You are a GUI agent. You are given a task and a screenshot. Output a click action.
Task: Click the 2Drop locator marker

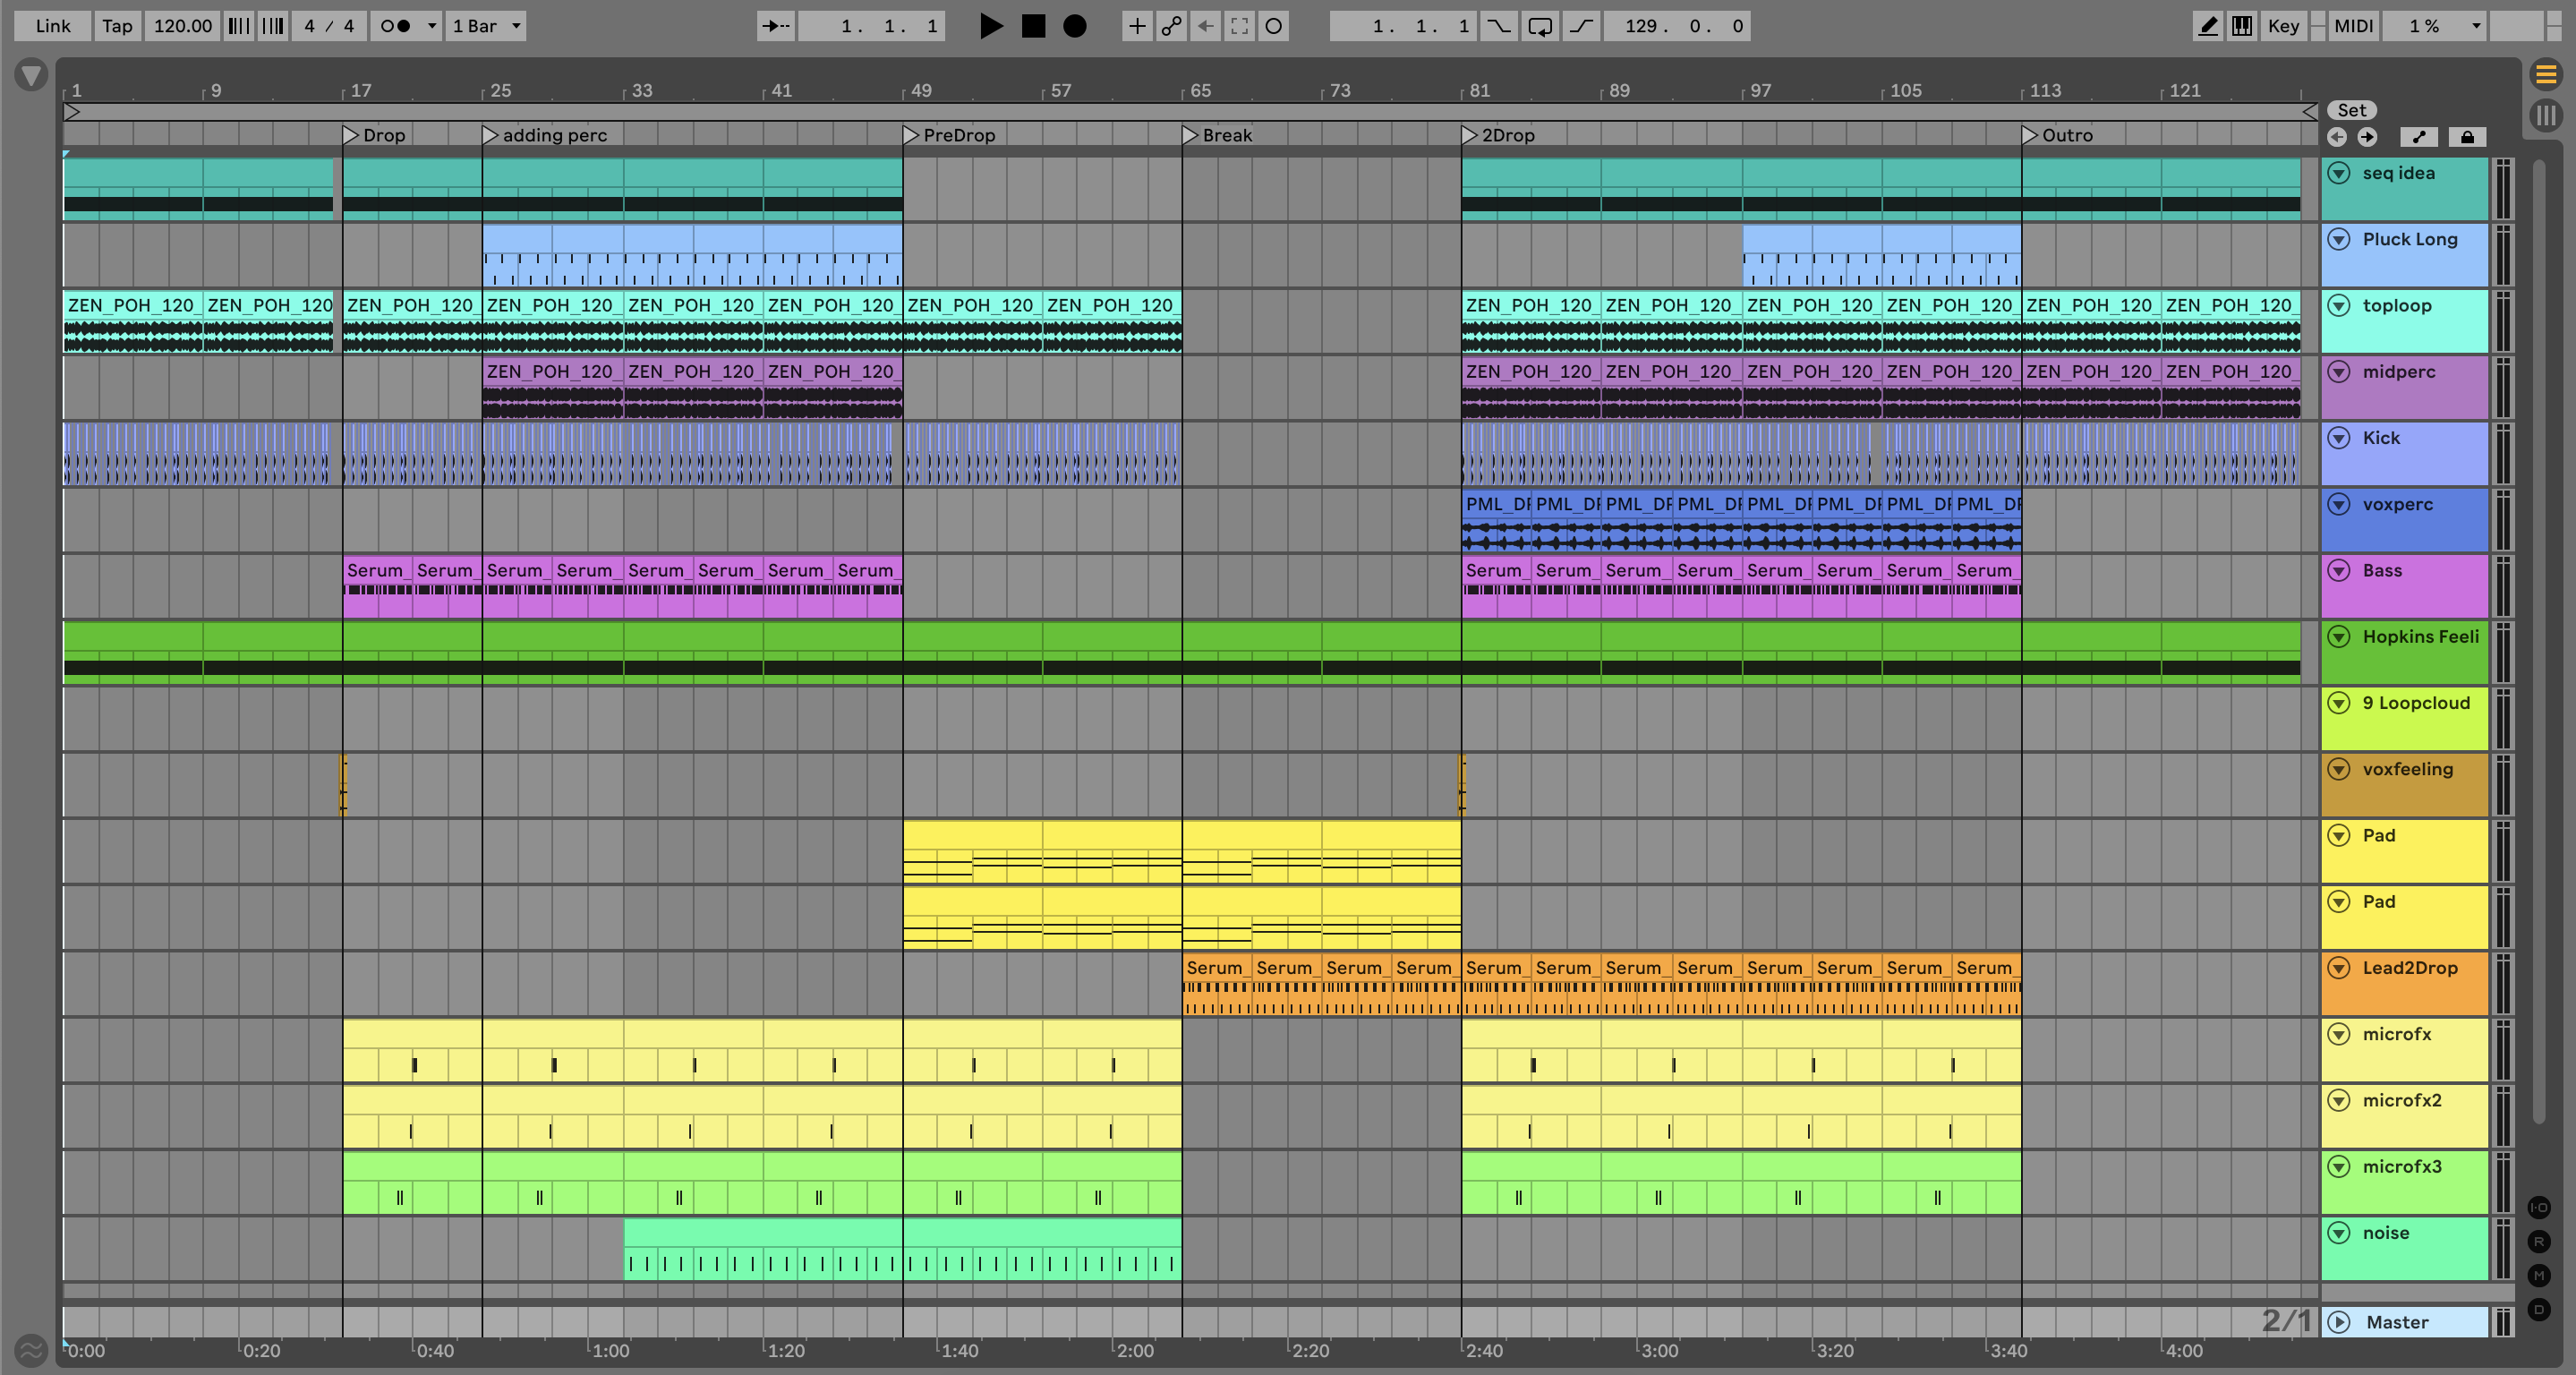point(1469,135)
